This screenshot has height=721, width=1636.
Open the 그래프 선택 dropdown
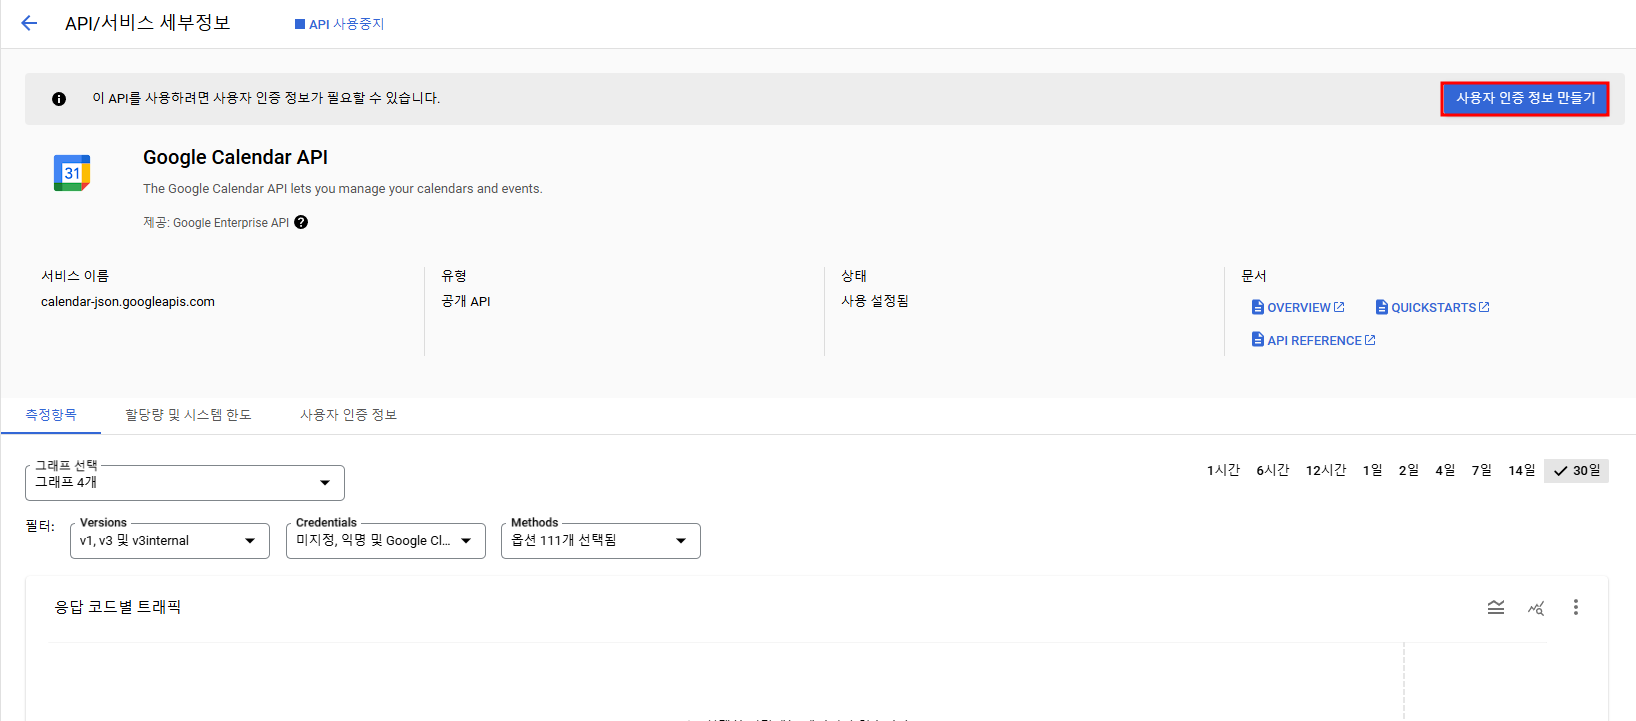(x=185, y=482)
